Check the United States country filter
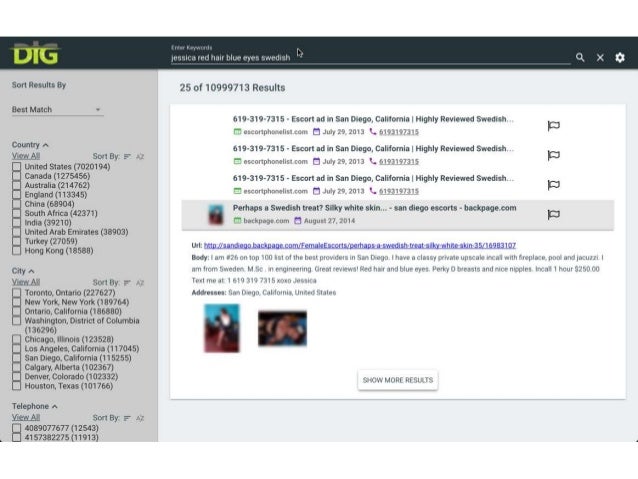 (x=16, y=166)
